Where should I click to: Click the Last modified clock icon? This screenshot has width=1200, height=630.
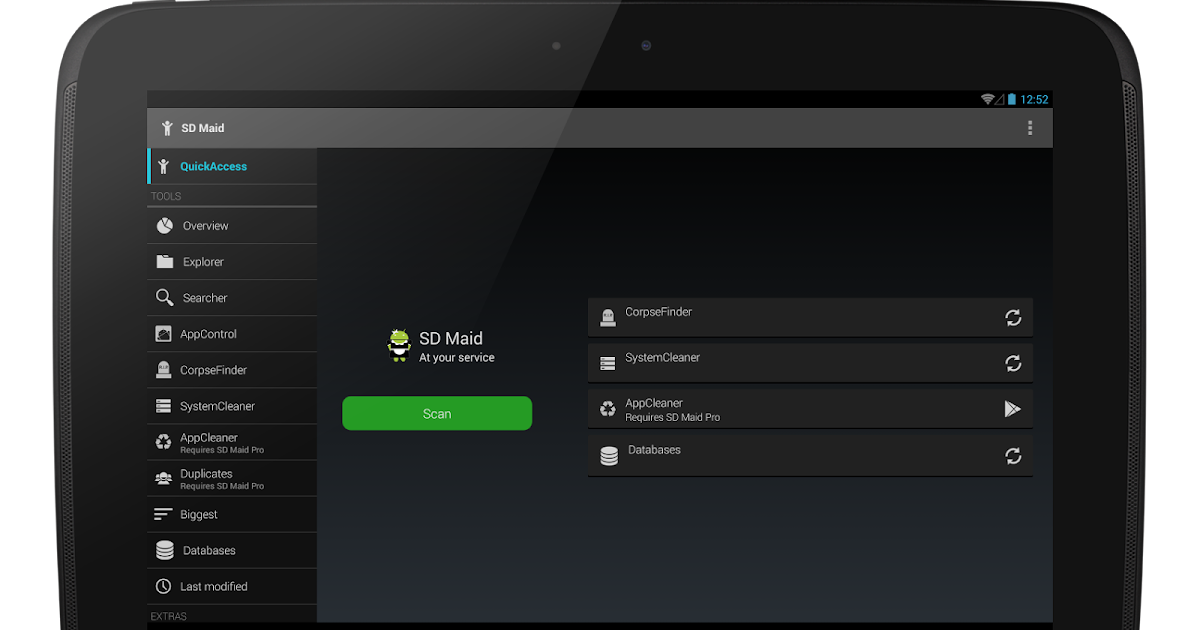click(163, 586)
